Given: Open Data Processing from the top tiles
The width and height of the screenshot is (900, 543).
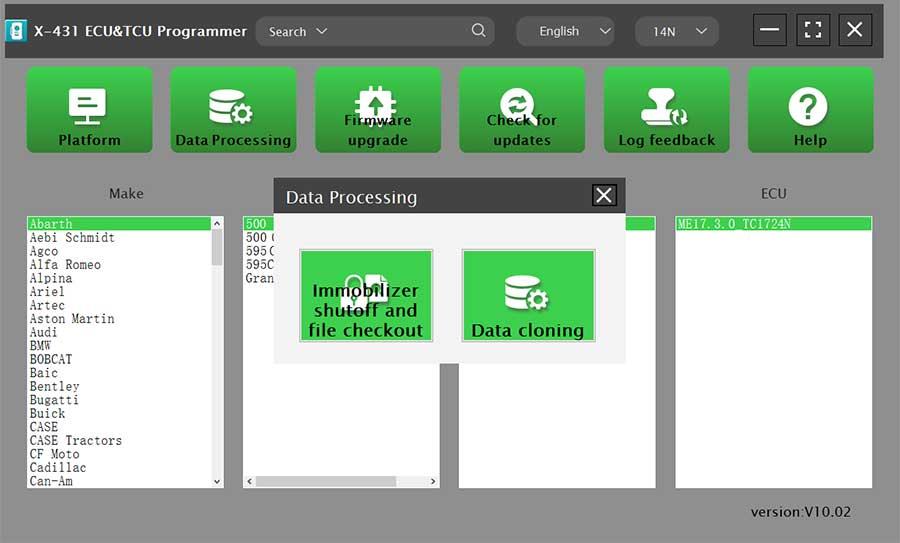Looking at the screenshot, I should (x=234, y=110).
